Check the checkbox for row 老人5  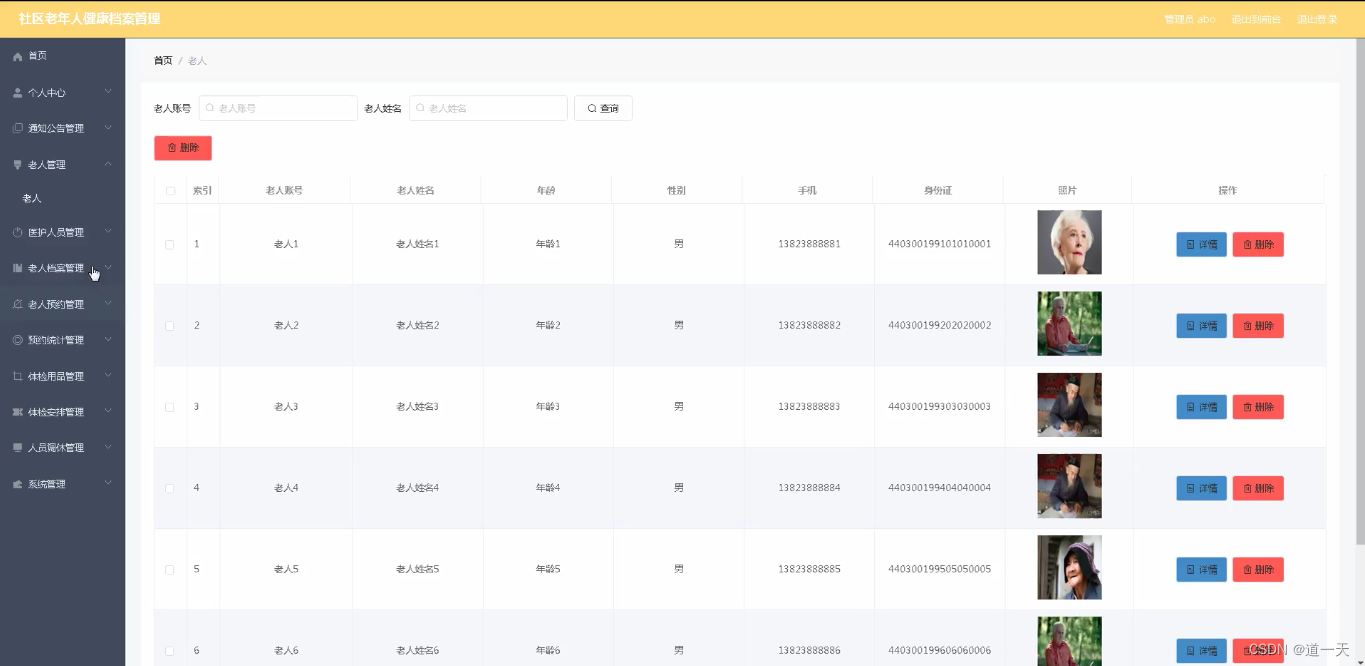pyautogui.click(x=170, y=570)
